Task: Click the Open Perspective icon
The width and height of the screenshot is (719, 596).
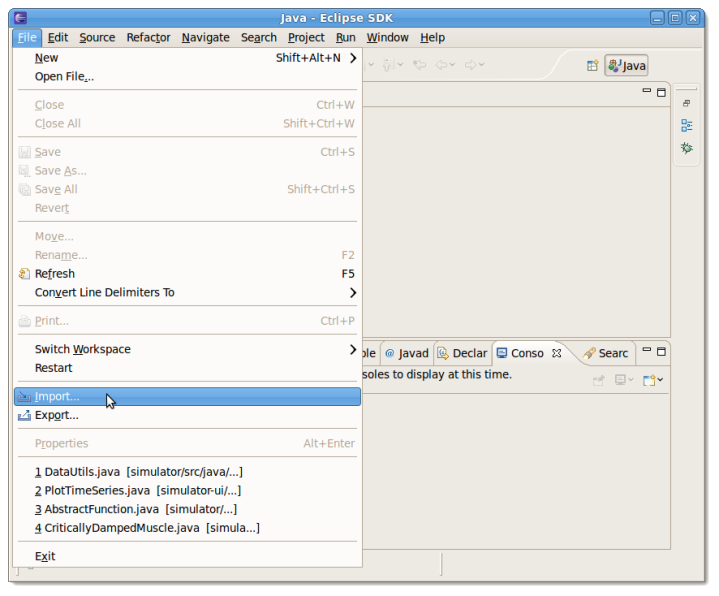Action: click(x=592, y=66)
